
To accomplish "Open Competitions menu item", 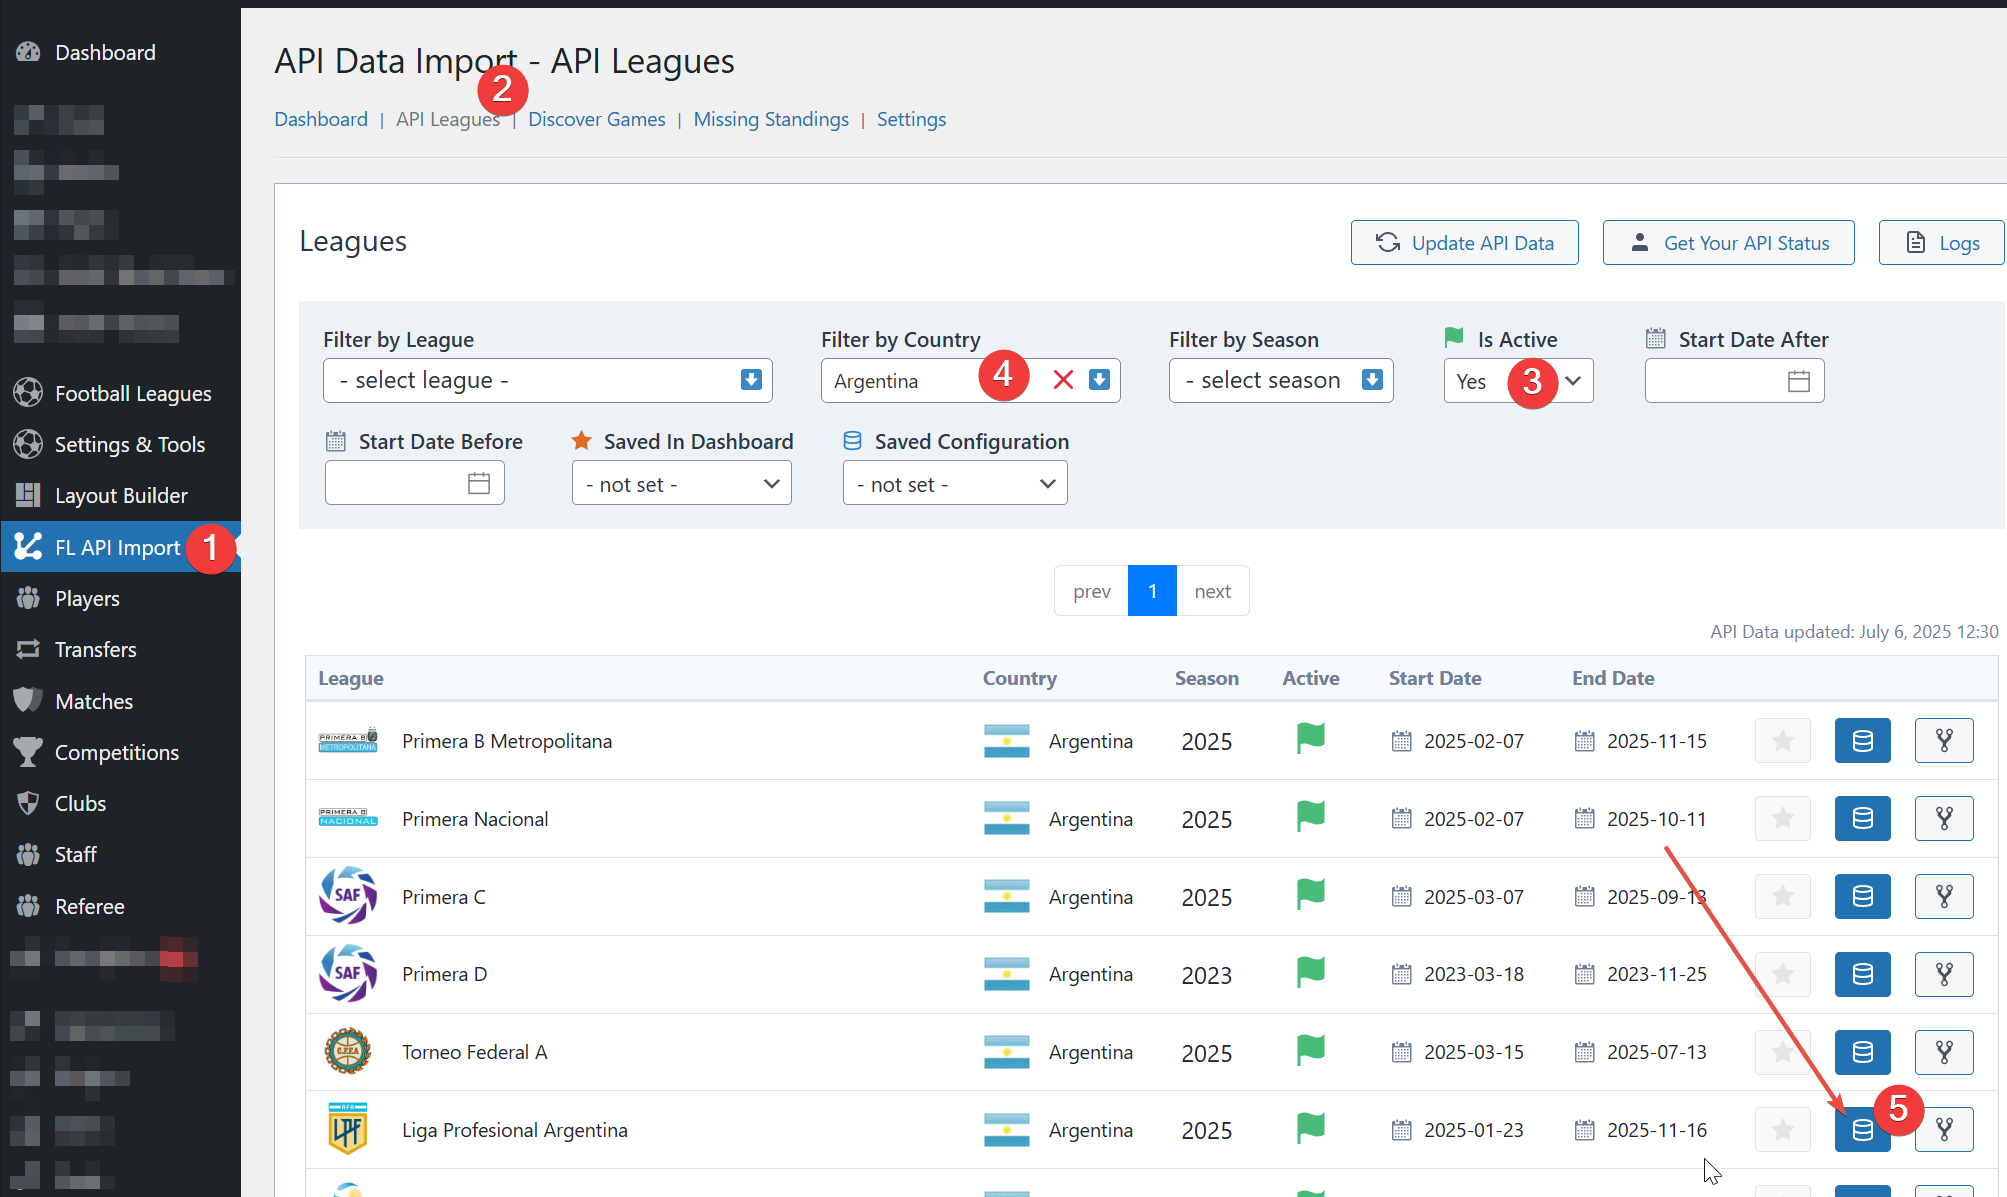I will click(120, 752).
